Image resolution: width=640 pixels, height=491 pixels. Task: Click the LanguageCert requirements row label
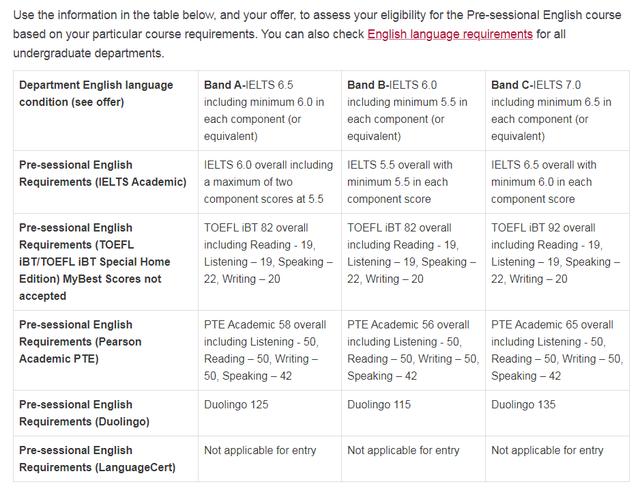pyautogui.click(x=106, y=459)
